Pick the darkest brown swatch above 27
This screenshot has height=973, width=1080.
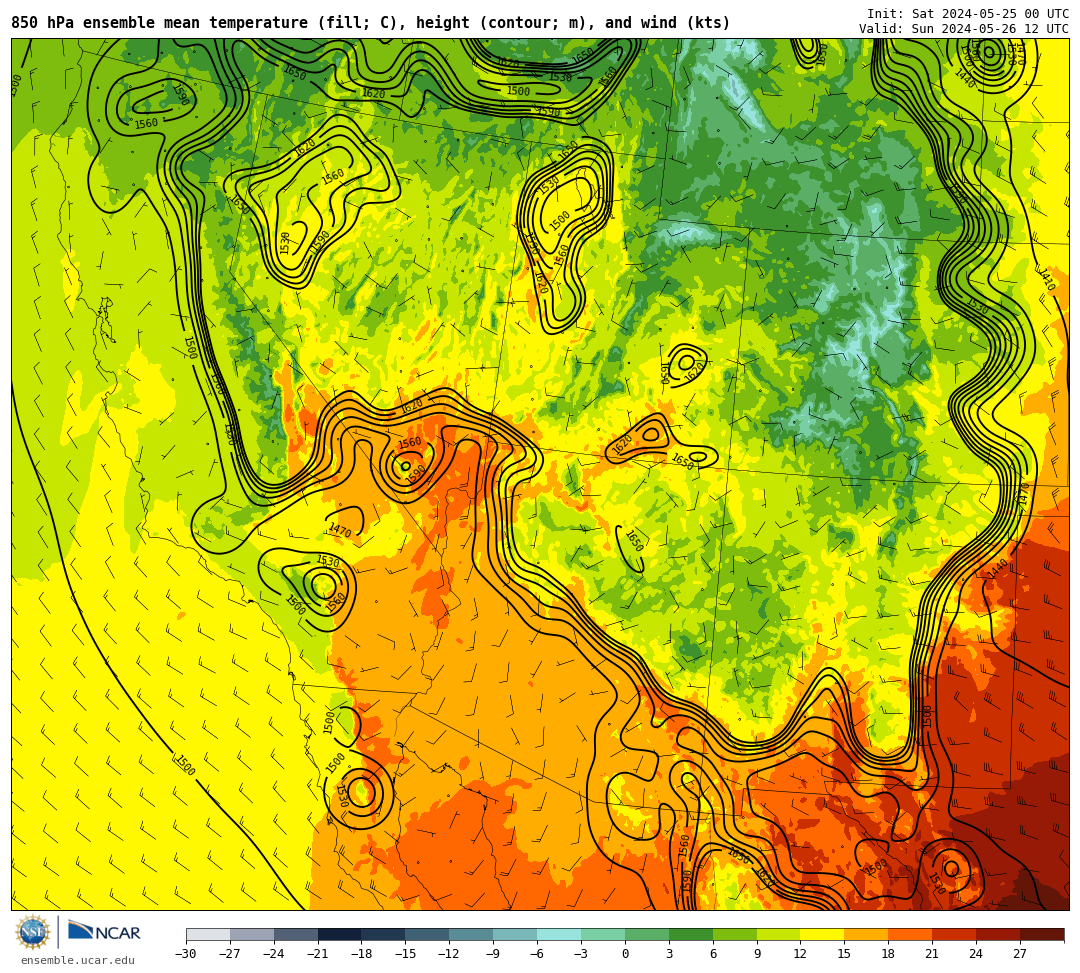[1042, 934]
